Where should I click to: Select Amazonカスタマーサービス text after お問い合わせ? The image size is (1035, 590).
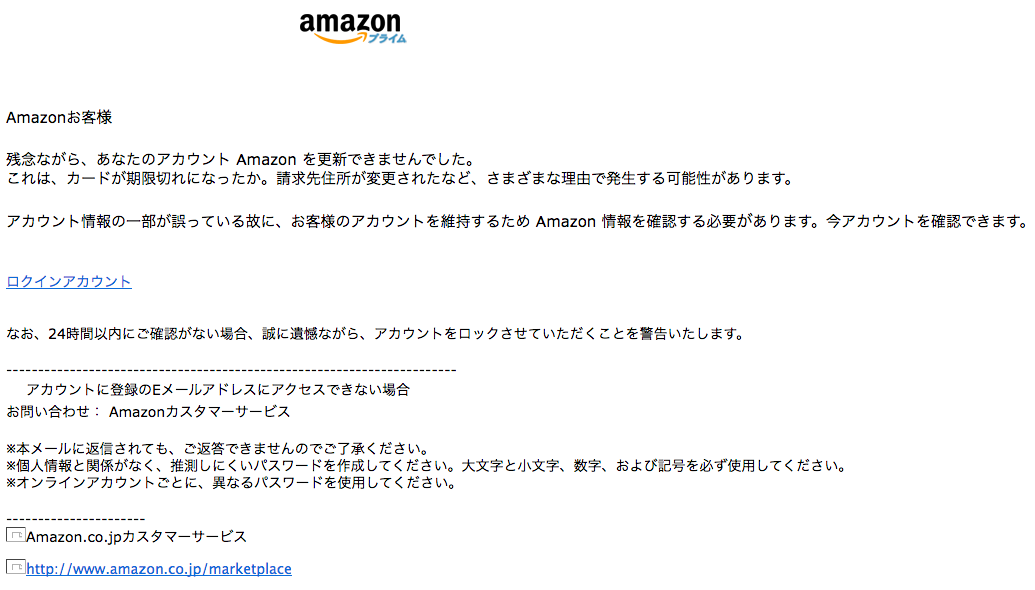pos(199,412)
